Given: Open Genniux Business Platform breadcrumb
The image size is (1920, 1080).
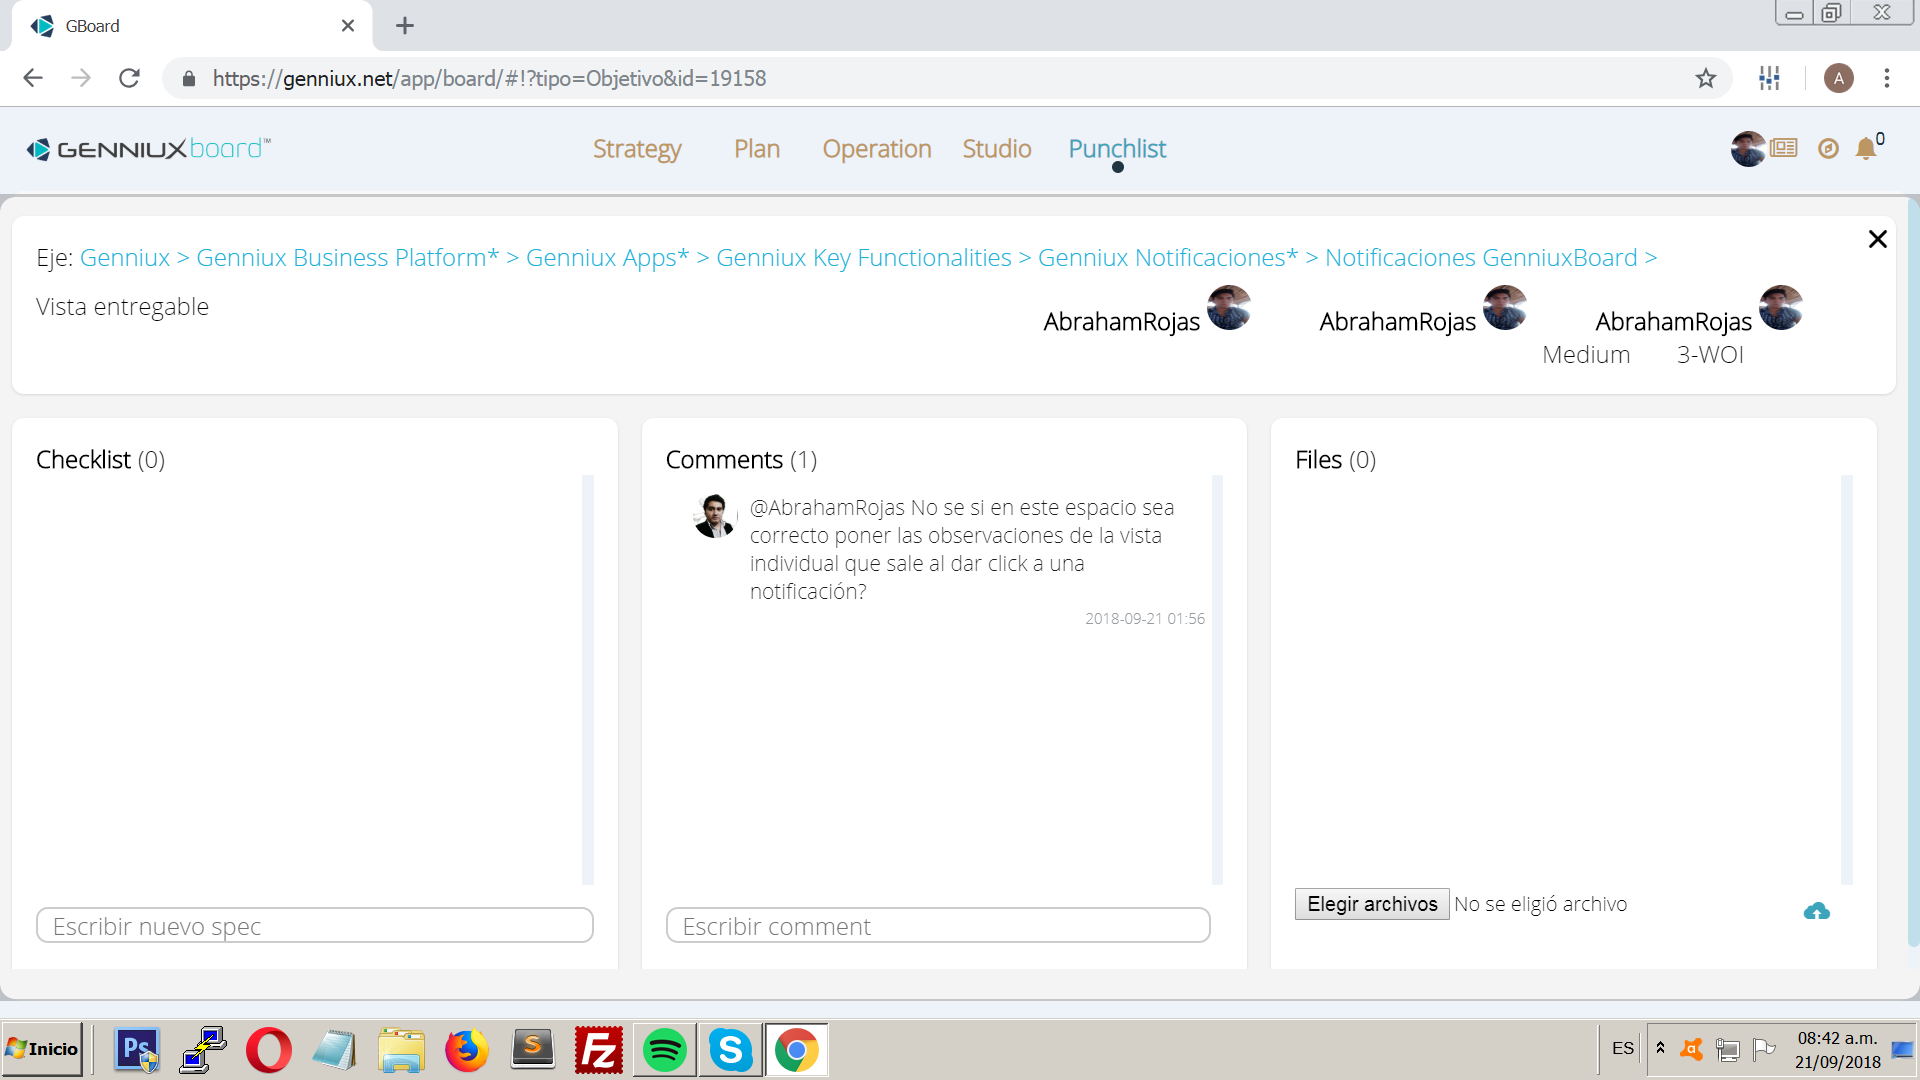Looking at the screenshot, I should coord(347,257).
